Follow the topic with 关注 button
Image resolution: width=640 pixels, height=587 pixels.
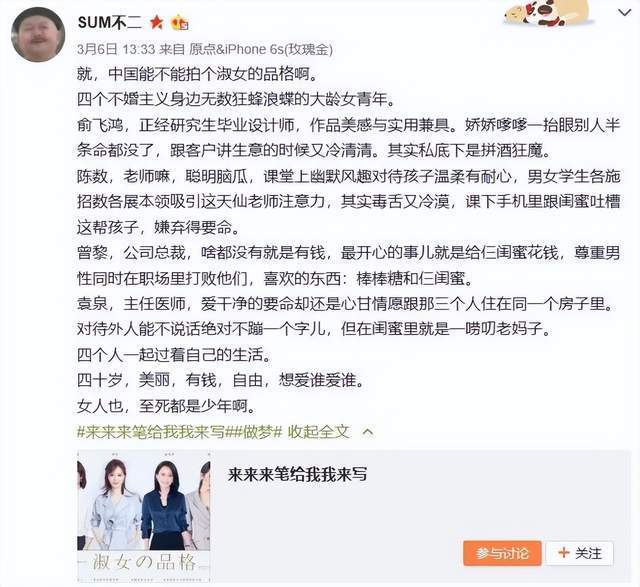(580, 553)
